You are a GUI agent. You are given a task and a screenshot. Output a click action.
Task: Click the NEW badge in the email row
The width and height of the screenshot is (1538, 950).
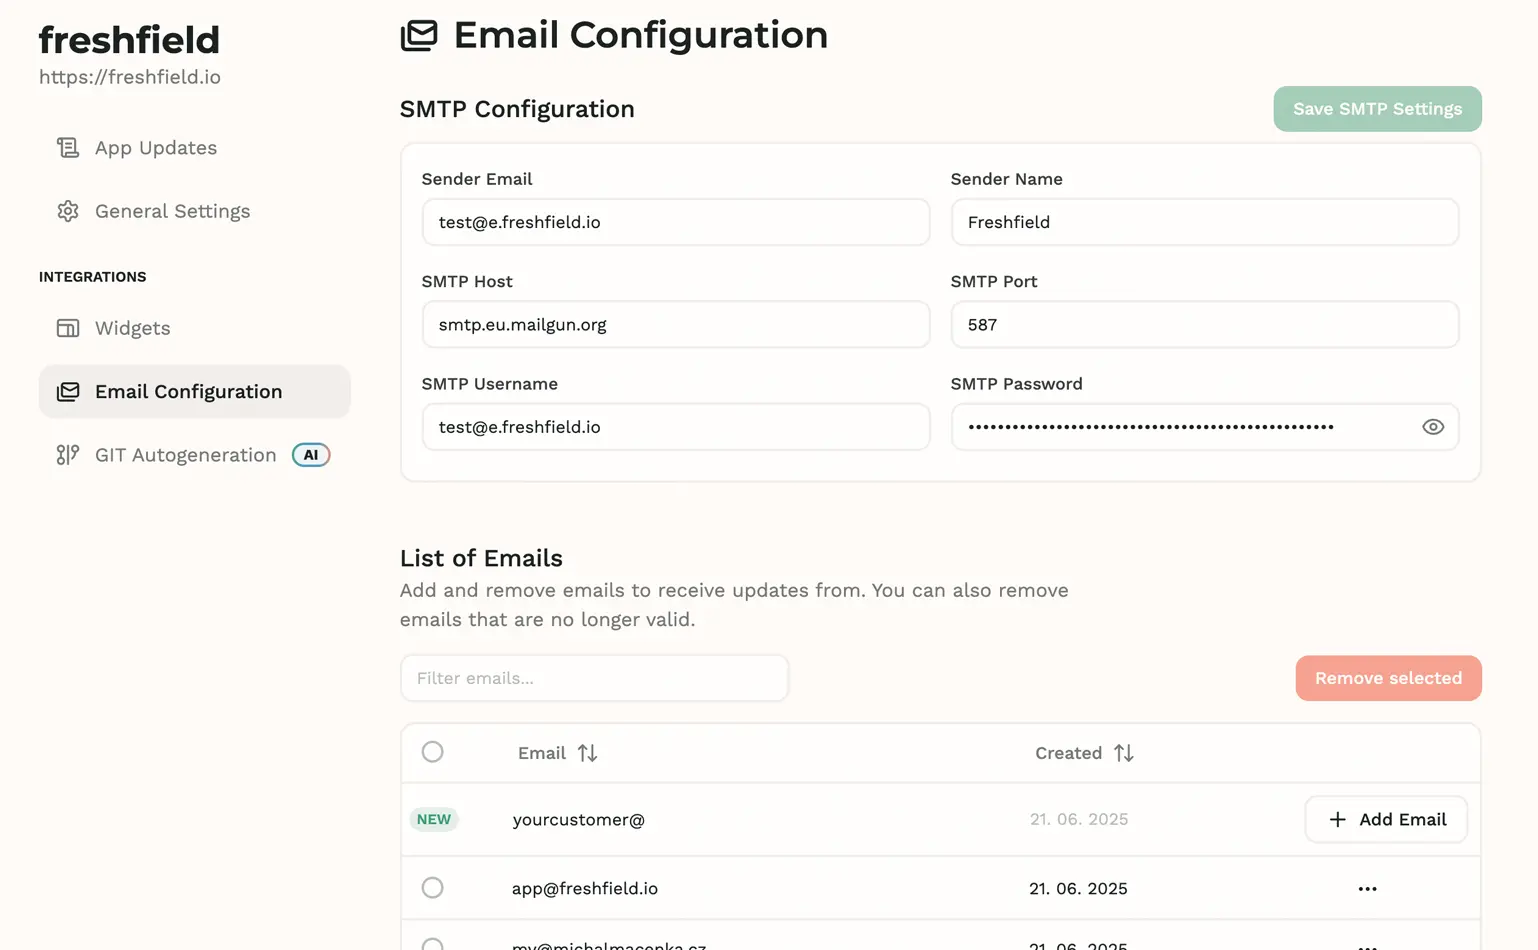click(x=434, y=819)
